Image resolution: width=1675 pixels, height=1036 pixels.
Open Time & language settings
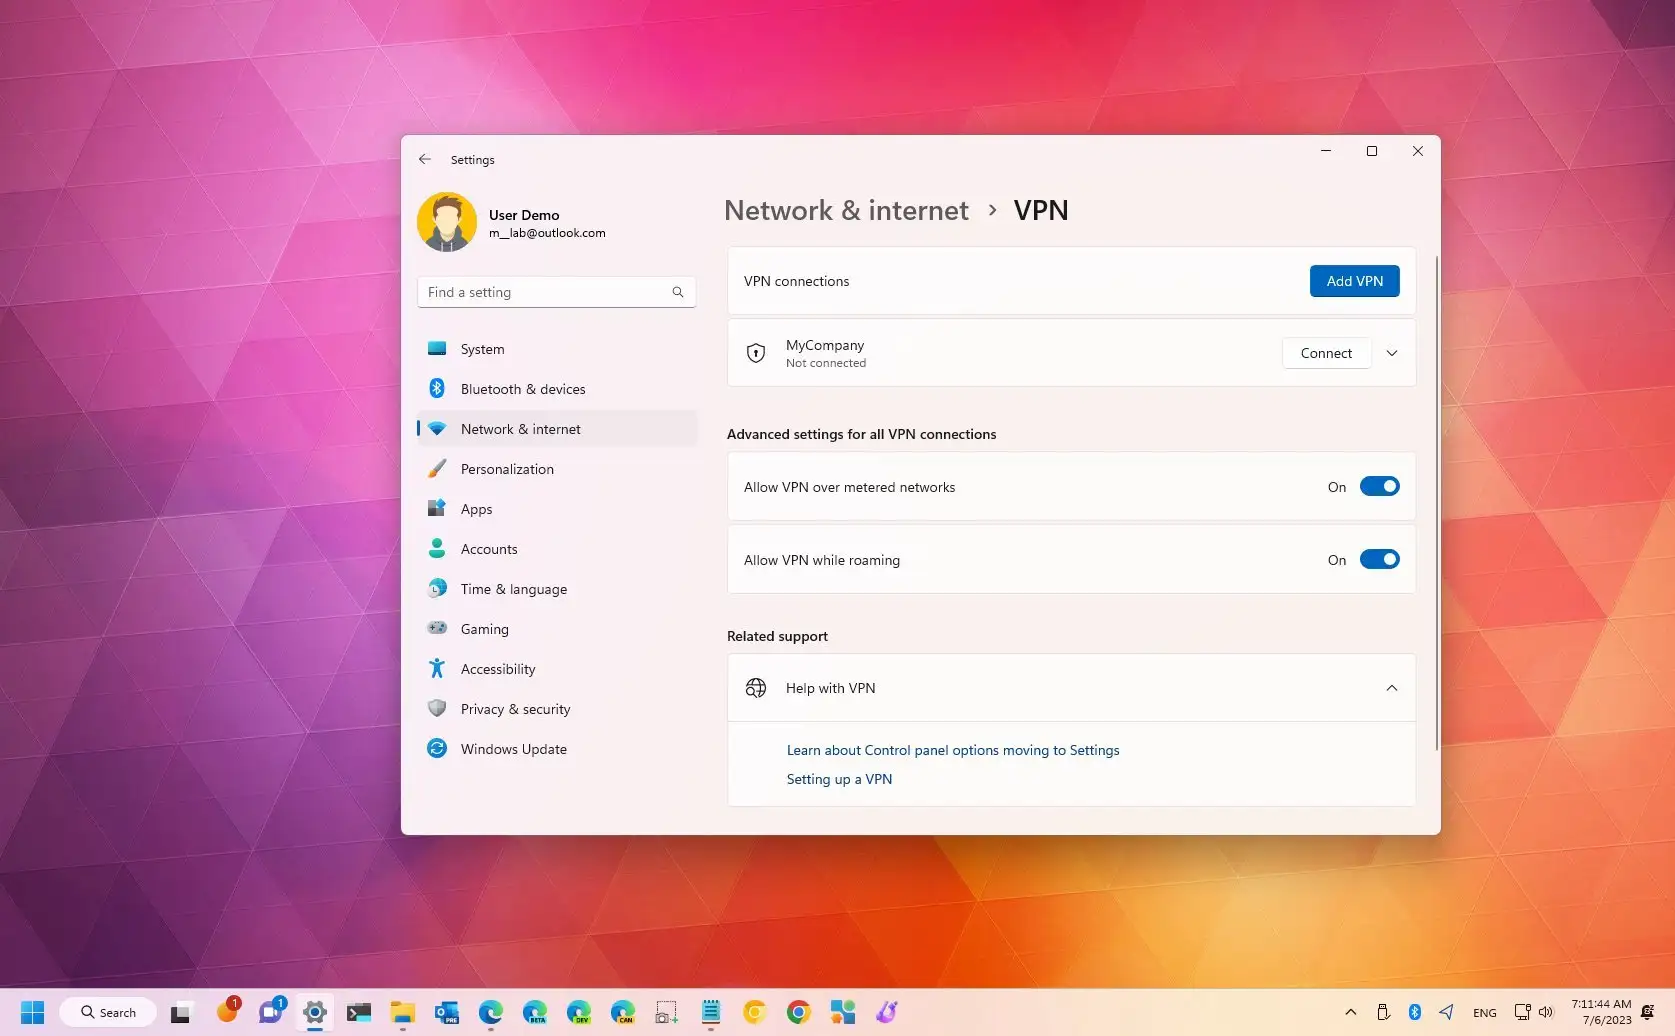coord(513,589)
